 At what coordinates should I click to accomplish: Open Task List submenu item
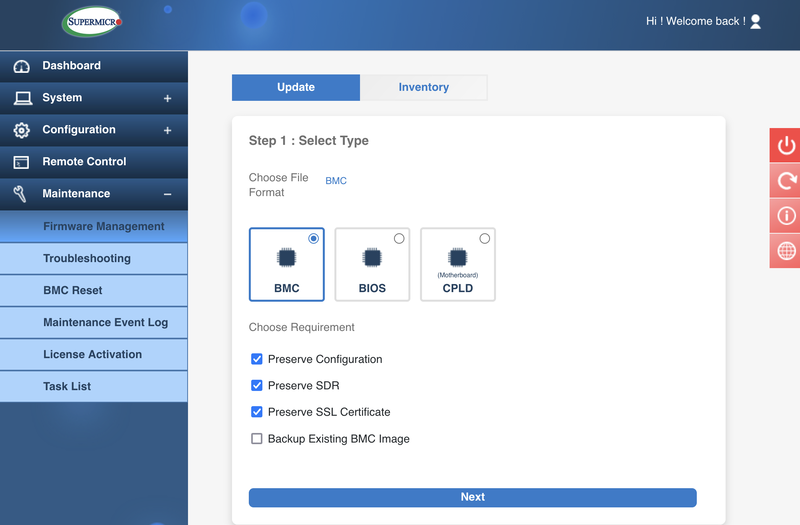pyautogui.click(x=94, y=386)
